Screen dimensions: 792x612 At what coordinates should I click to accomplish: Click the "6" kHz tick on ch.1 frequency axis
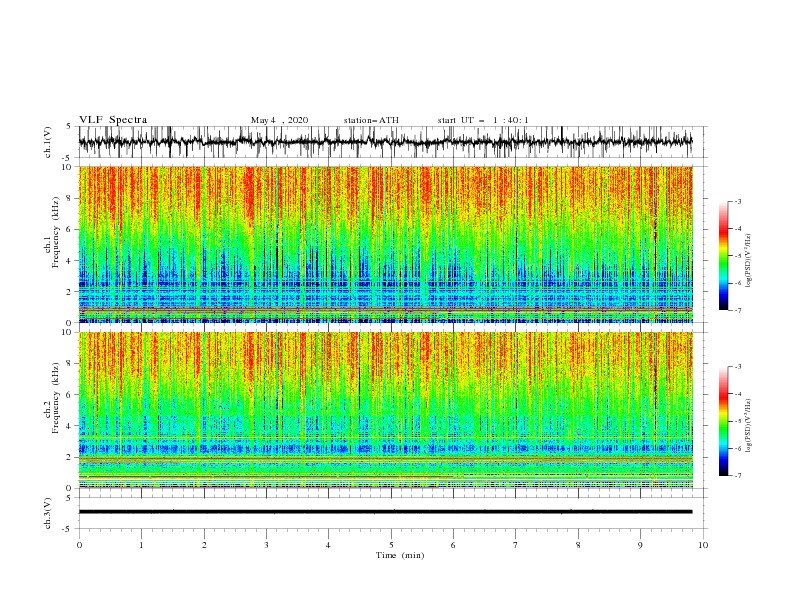69,230
